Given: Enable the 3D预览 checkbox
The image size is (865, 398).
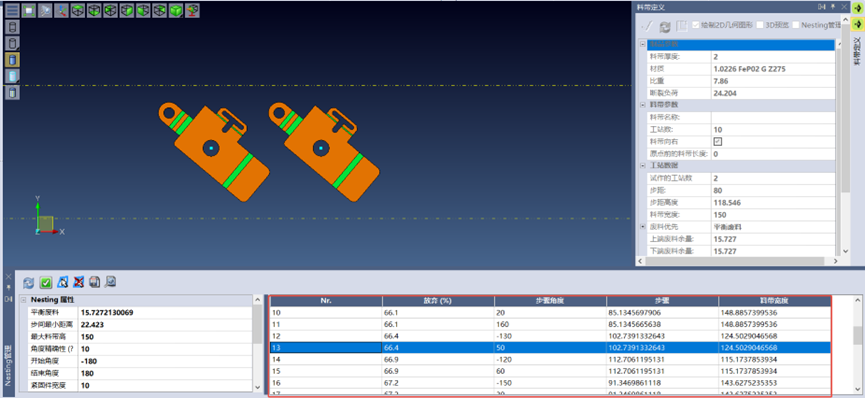Looking at the screenshot, I should pyautogui.click(x=760, y=25).
